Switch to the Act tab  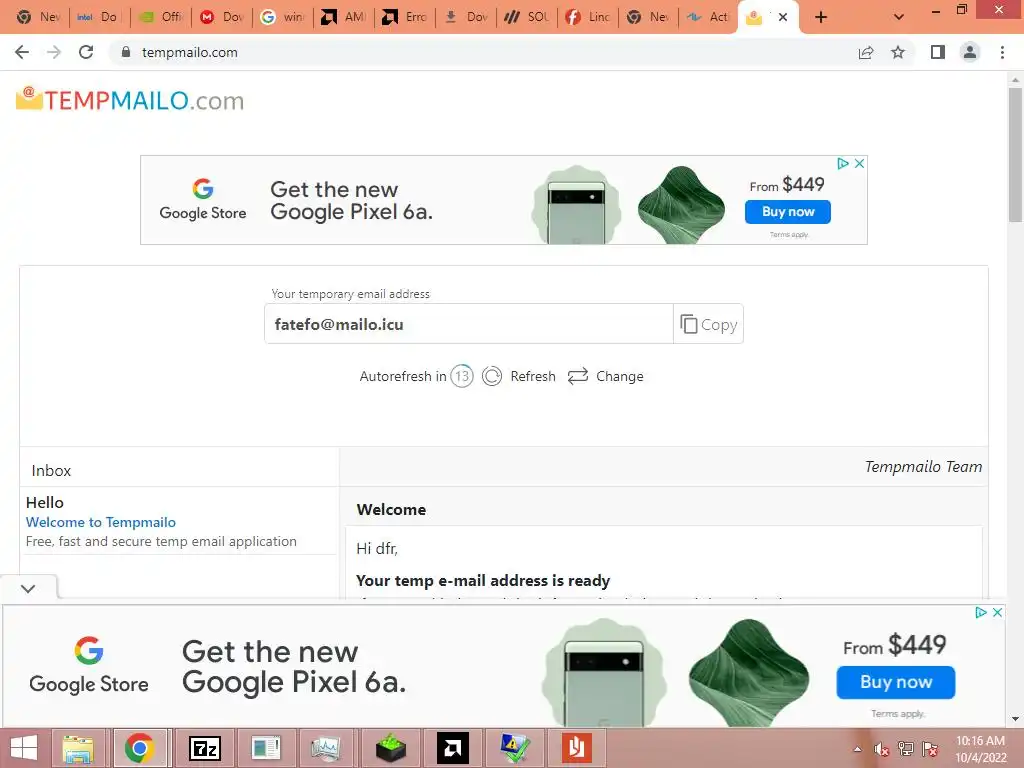click(x=709, y=17)
